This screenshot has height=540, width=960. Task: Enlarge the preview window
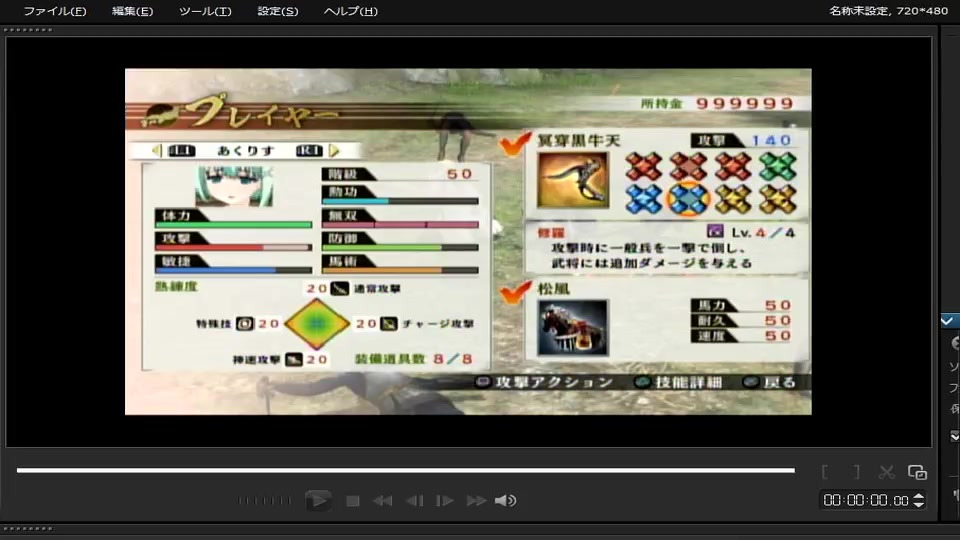click(x=917, y=472)
